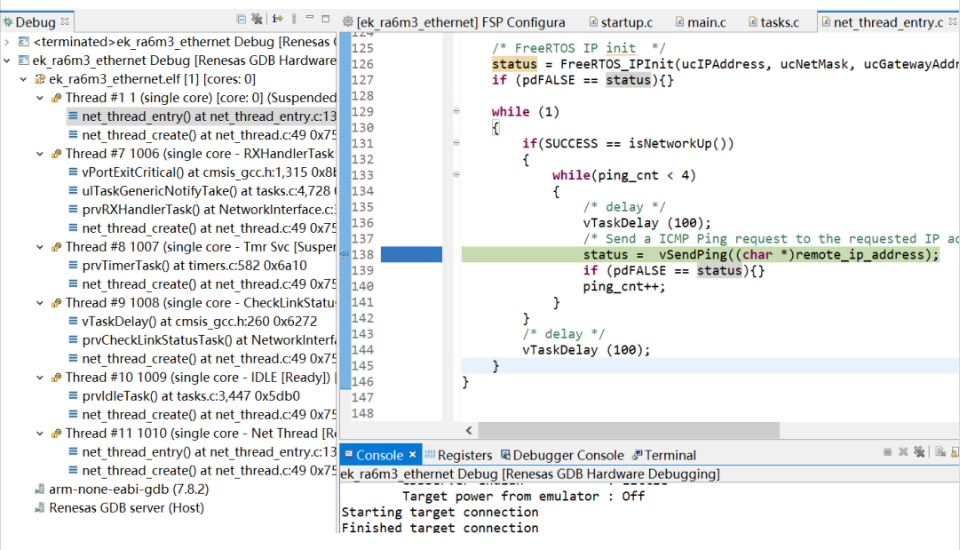This screenshot has height=550, width=960.
Task: Click the editor horizontal scrollbar thumb
Action: point(629,431)
